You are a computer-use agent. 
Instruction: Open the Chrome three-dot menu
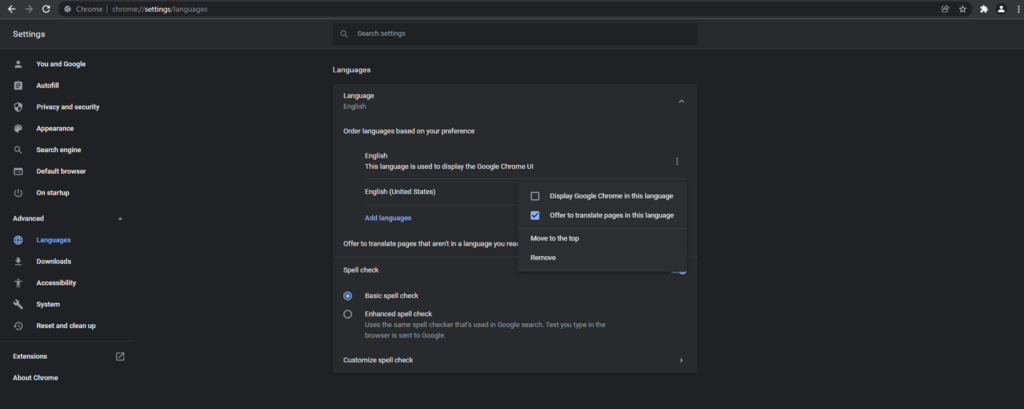pos(1018,9)
